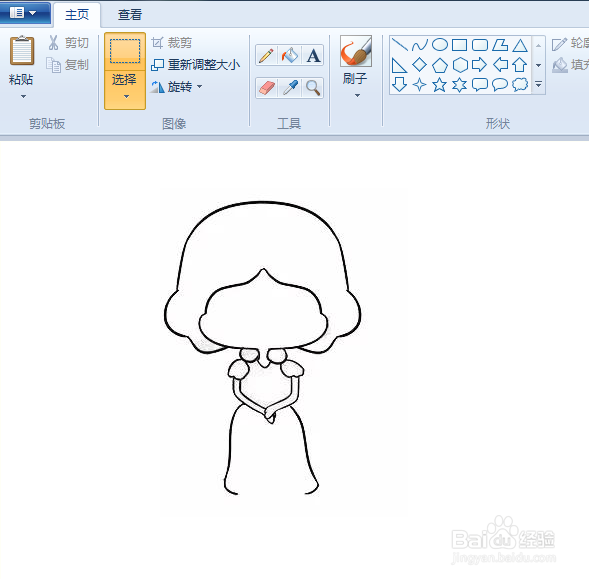Open the Paint file menu button
The width and height of the screenshot is (589, 579).
point(24,13)
